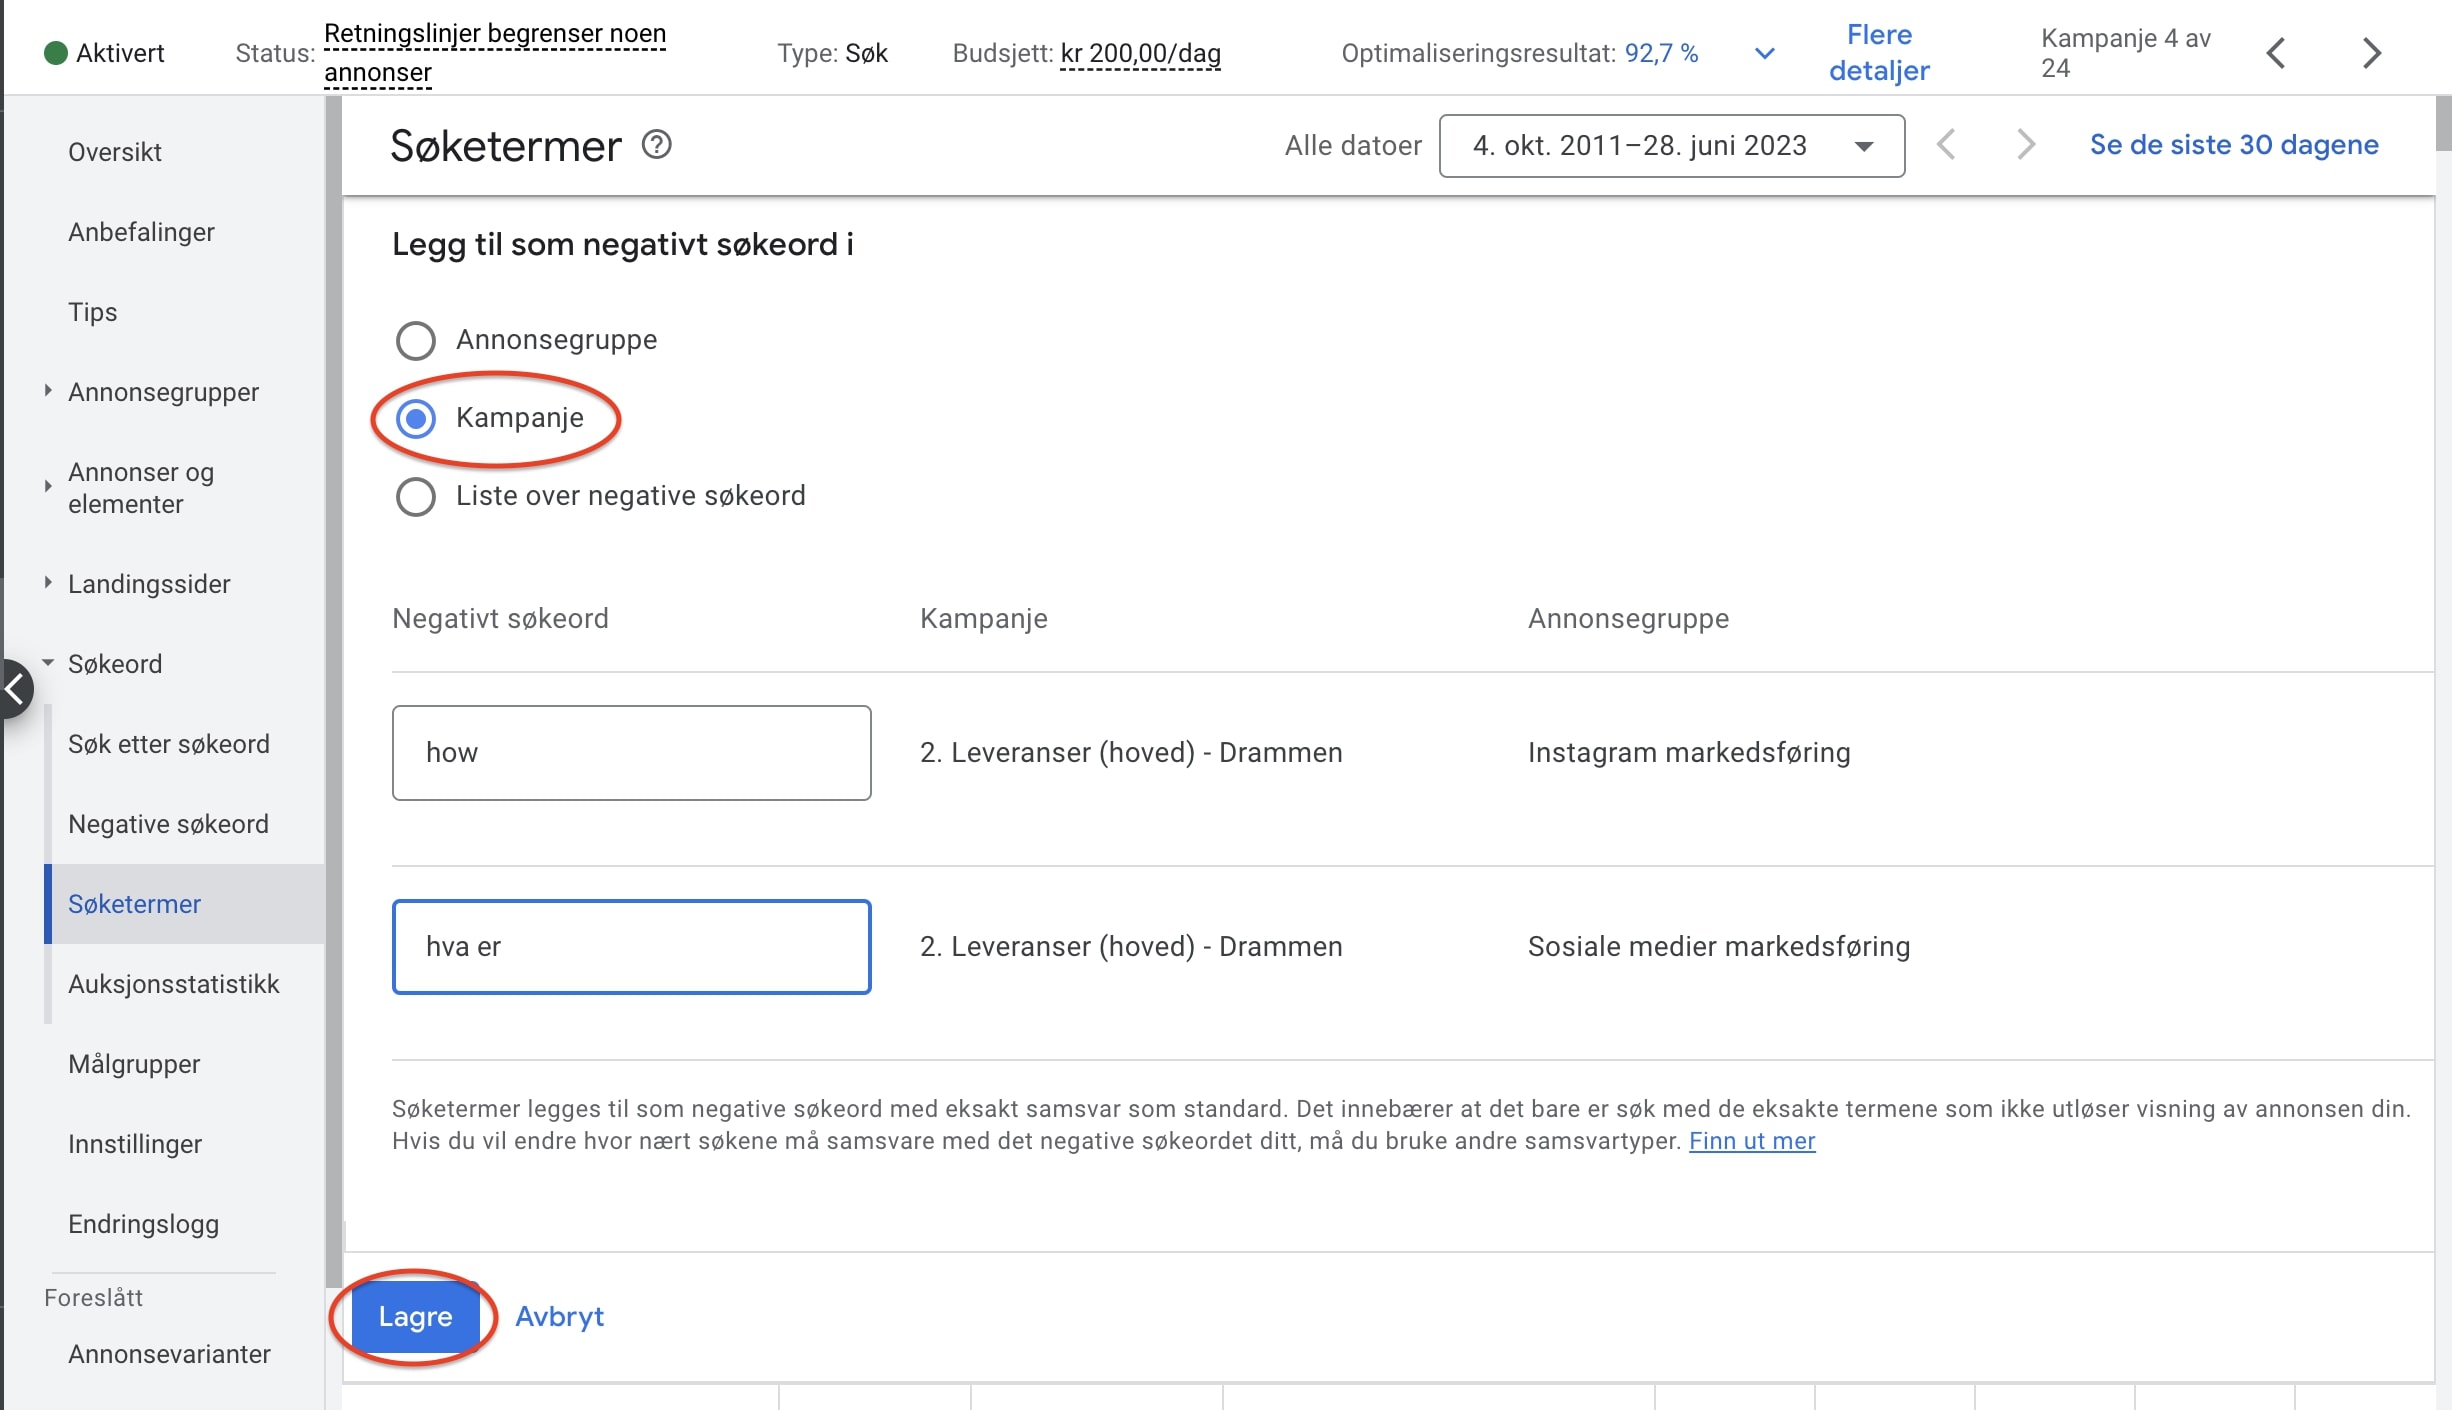This screenshot has height=1410, width=2452.
Task: Open Auksjonsstatistikk in sidebar
Action: tap(173, 984)
